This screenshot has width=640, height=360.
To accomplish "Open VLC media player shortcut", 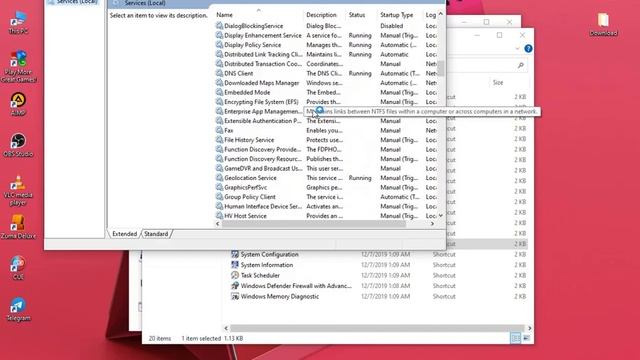I will click(x=18, y=190).
